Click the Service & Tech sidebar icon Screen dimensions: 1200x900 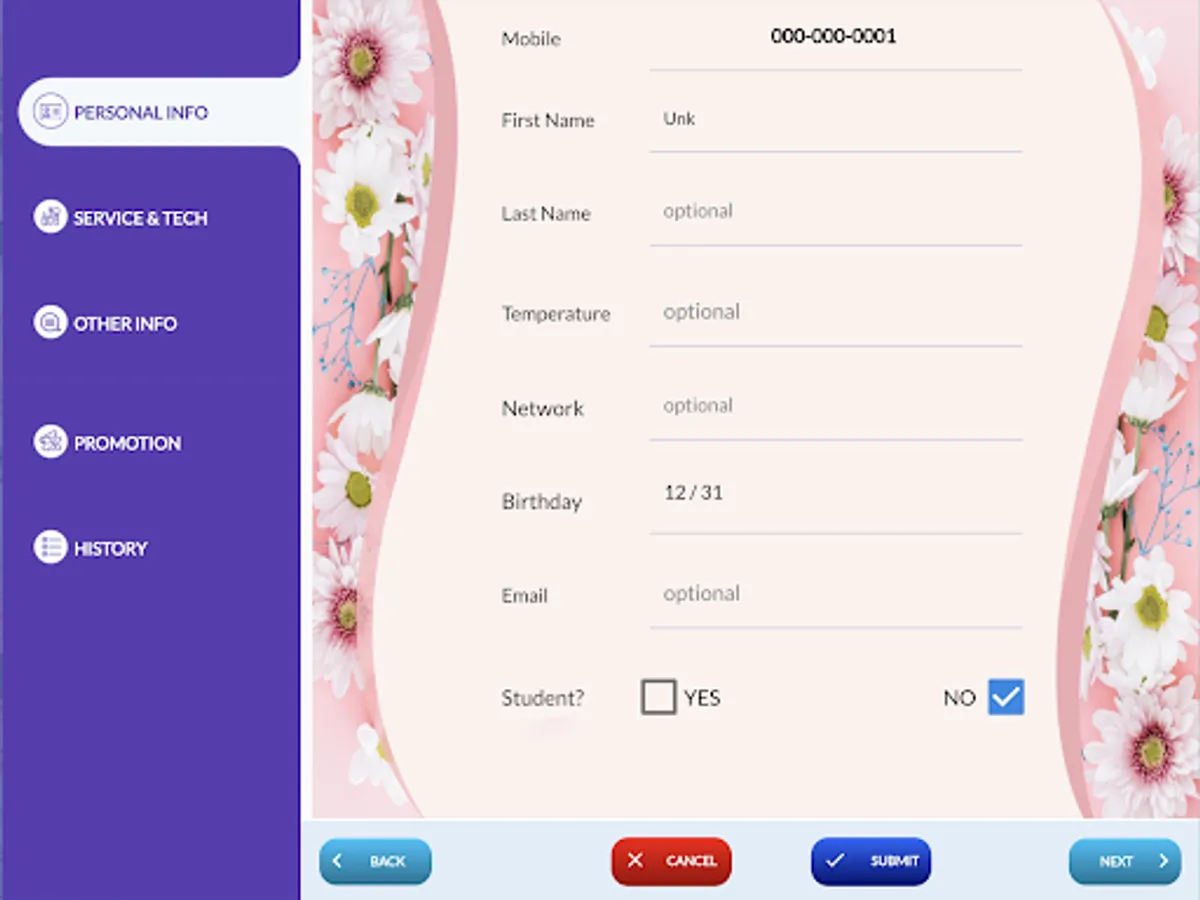pos(50,217)
